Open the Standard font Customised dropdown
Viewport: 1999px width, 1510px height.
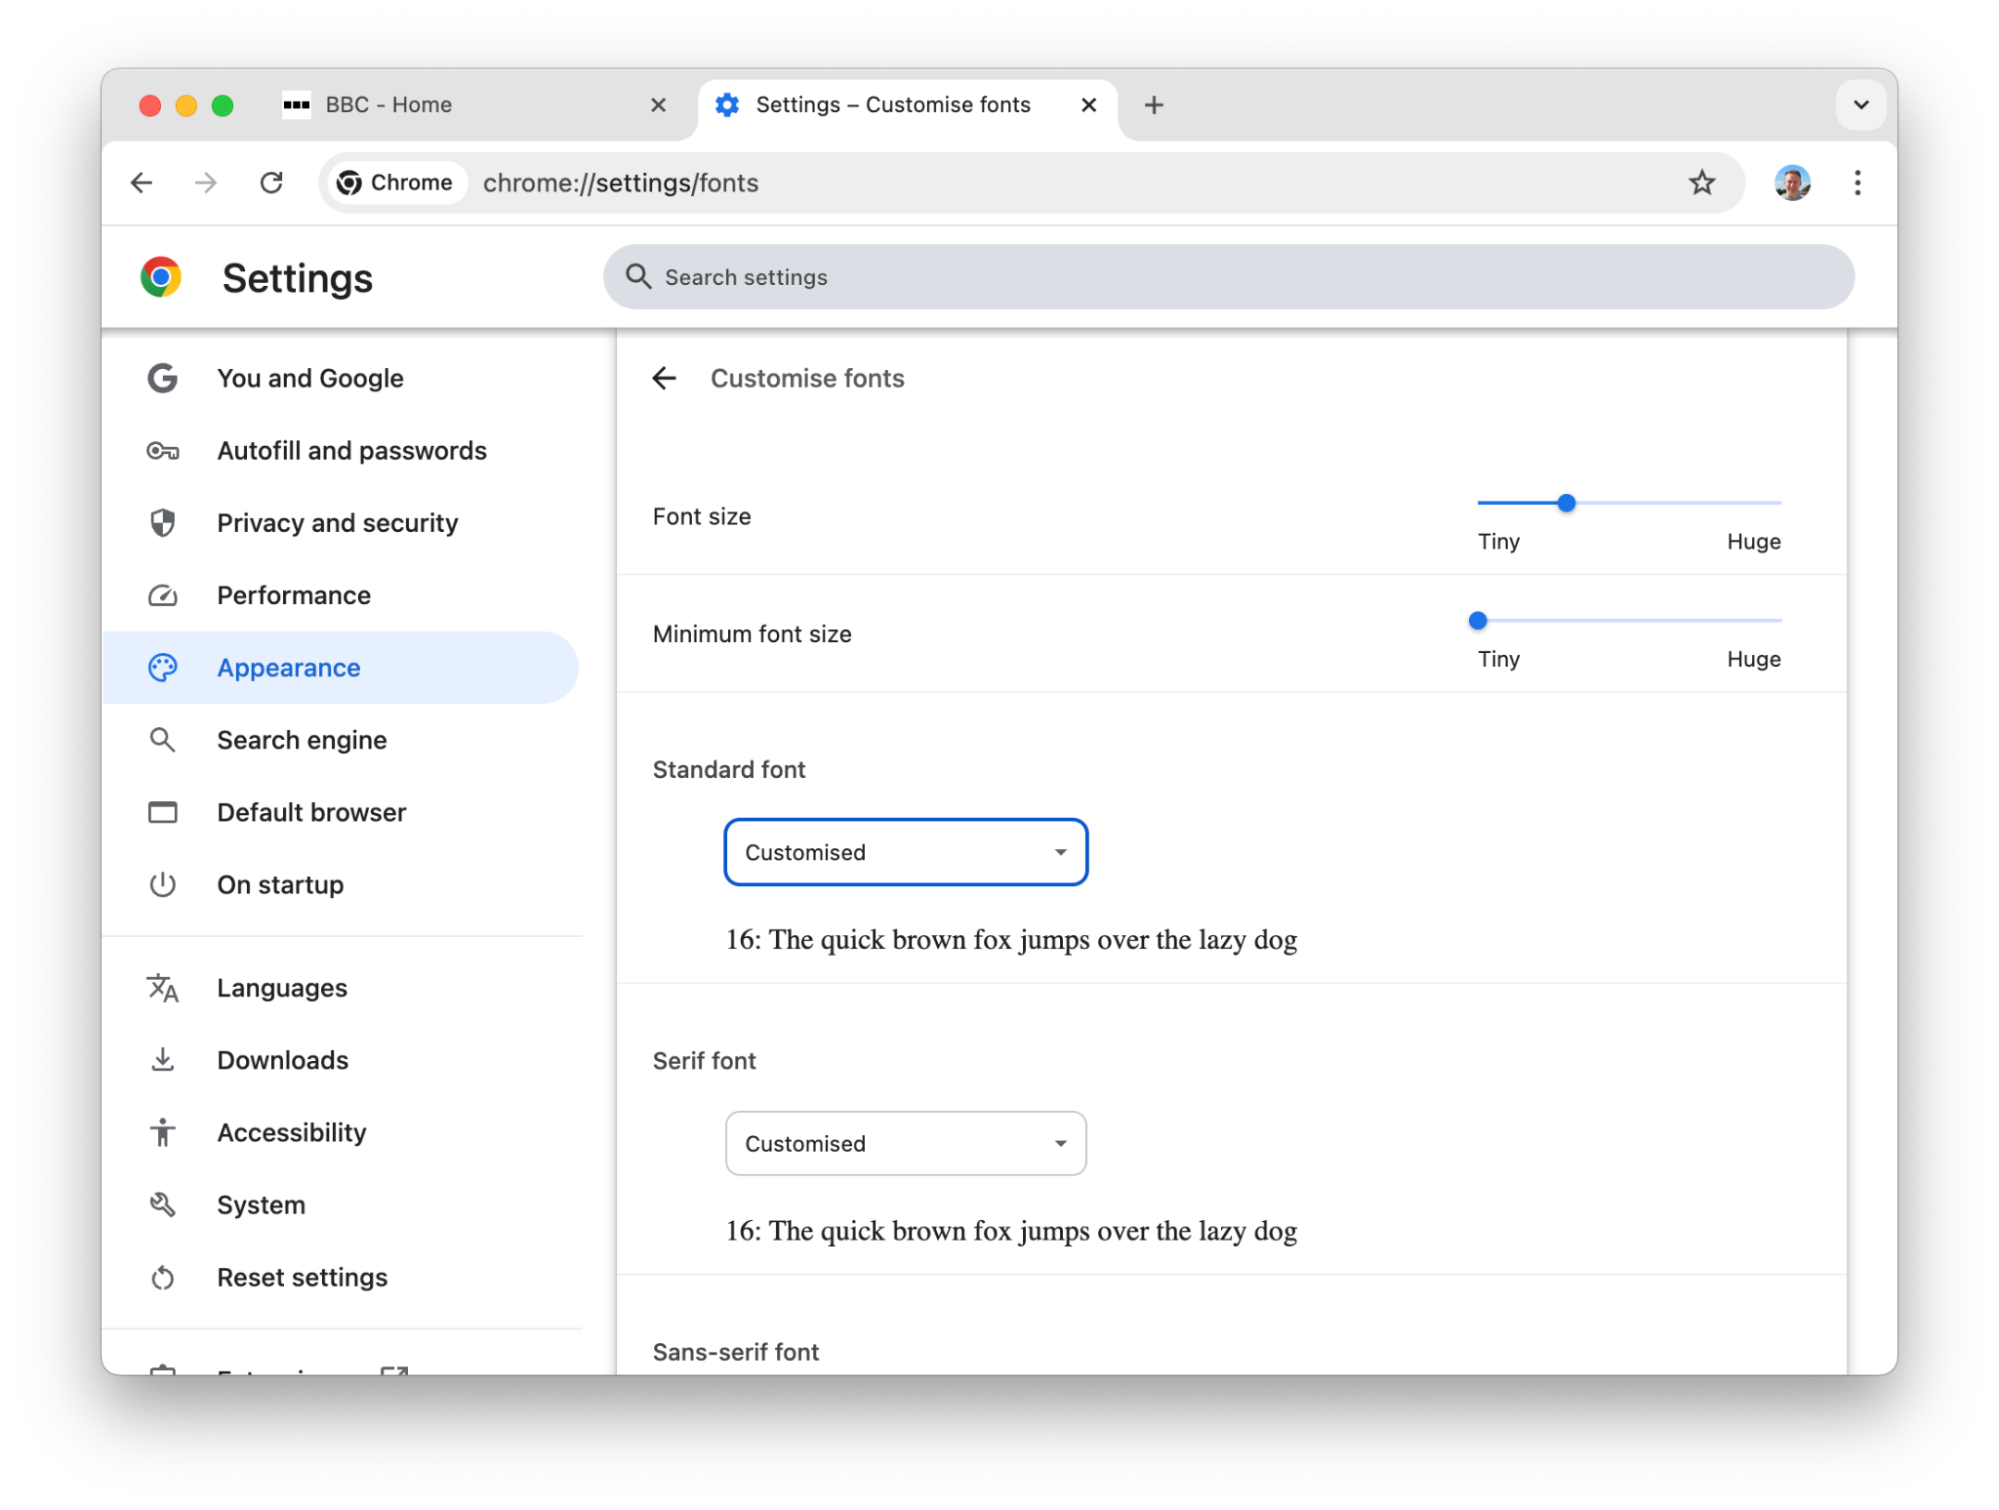pos(906,852)
